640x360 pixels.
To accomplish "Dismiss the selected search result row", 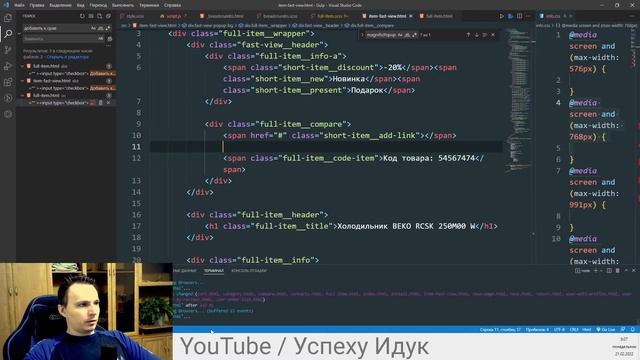I will coord(108,103).
